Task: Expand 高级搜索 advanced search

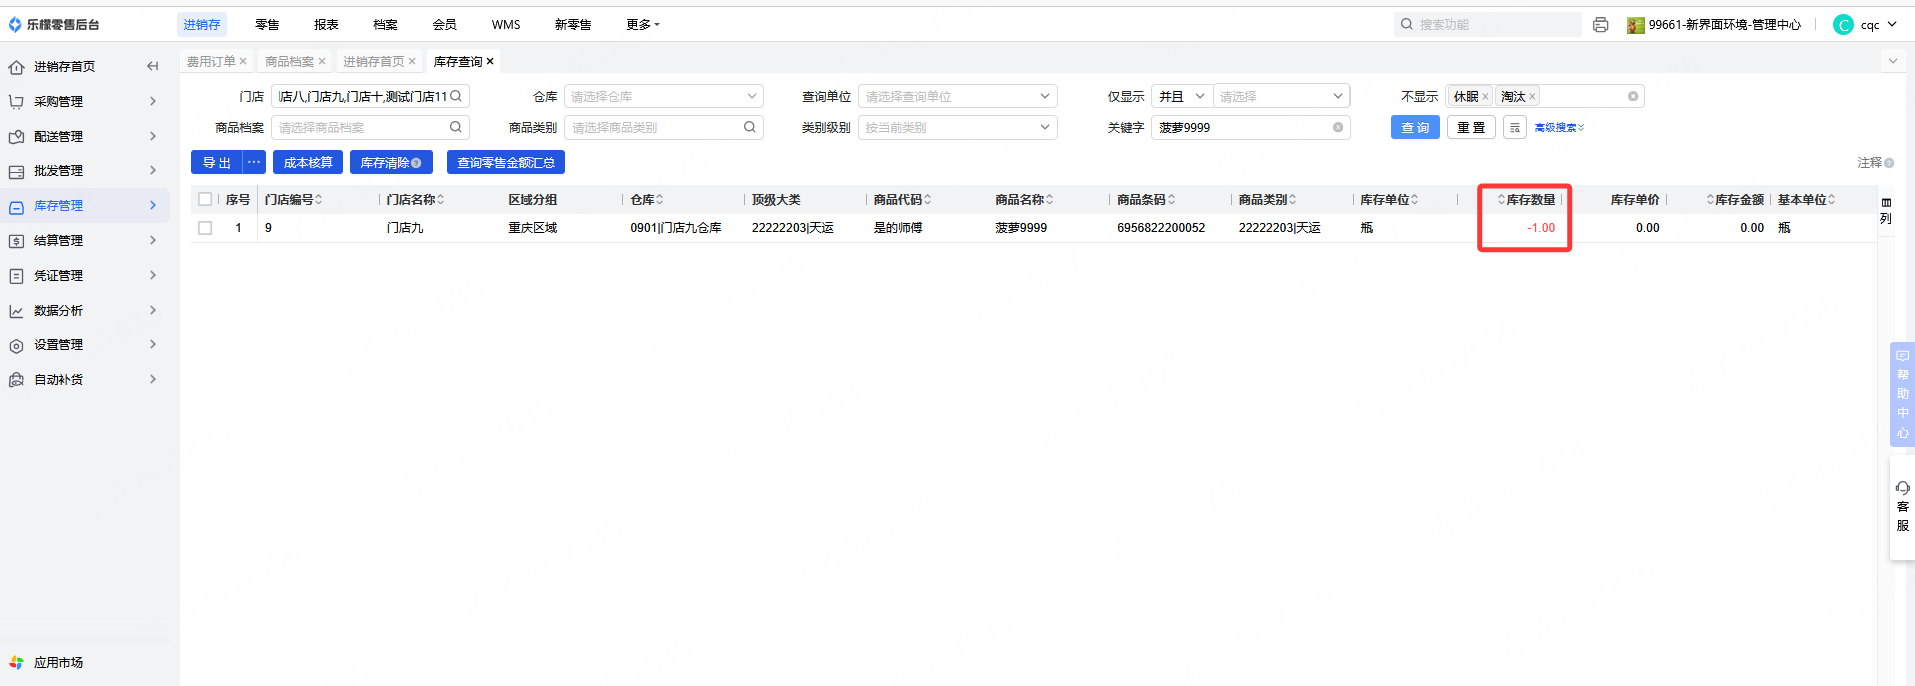Action: point(1559,128)
